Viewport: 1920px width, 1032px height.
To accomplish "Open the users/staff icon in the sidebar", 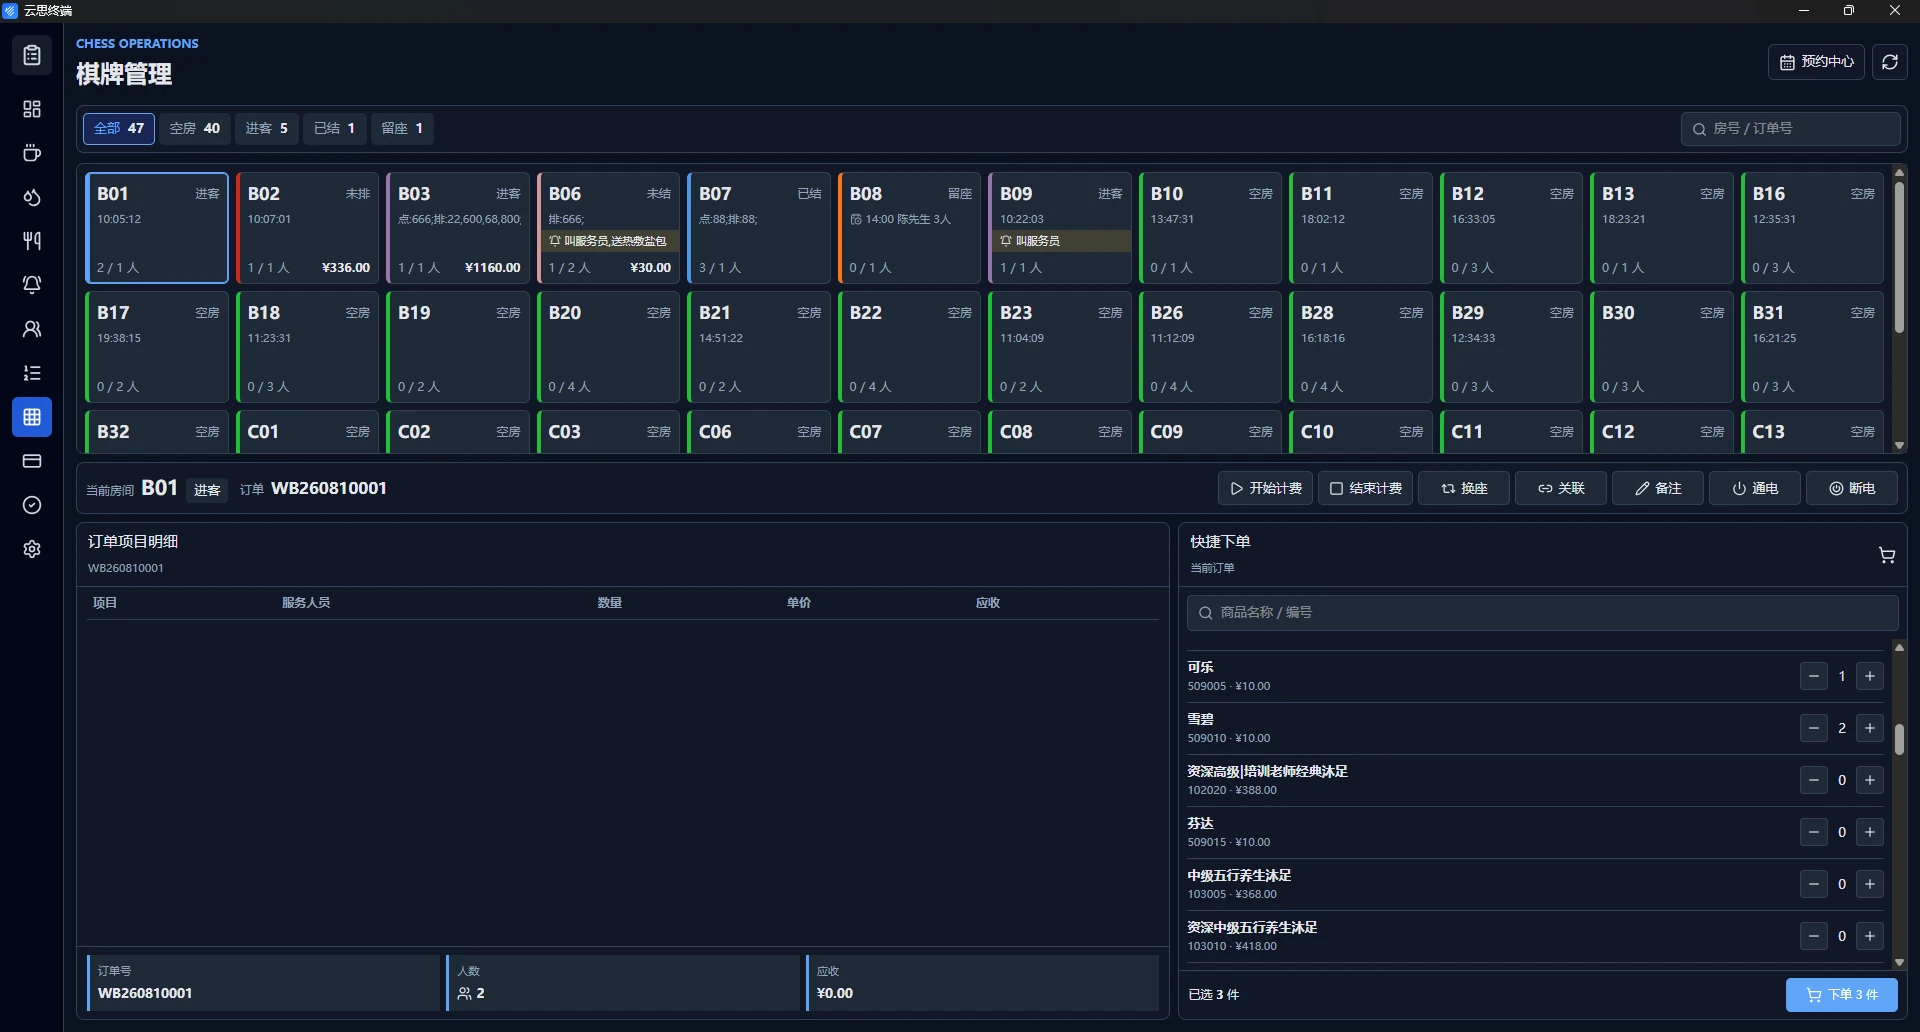I will pos(32,329).
